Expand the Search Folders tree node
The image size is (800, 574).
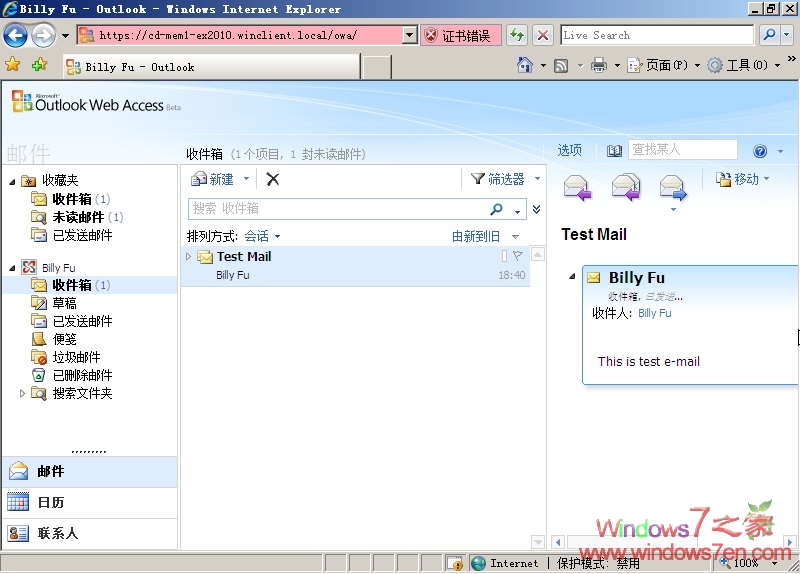pos(22,393)
